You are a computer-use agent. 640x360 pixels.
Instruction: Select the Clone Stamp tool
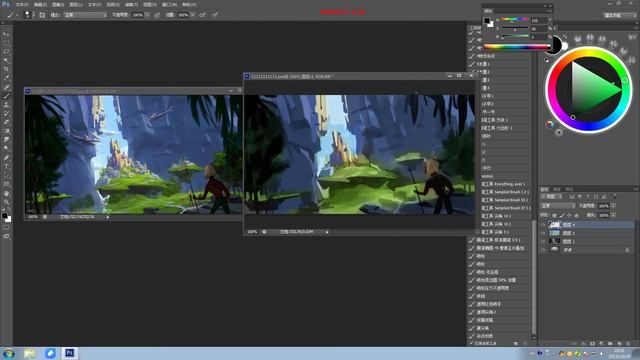(6, 104)
